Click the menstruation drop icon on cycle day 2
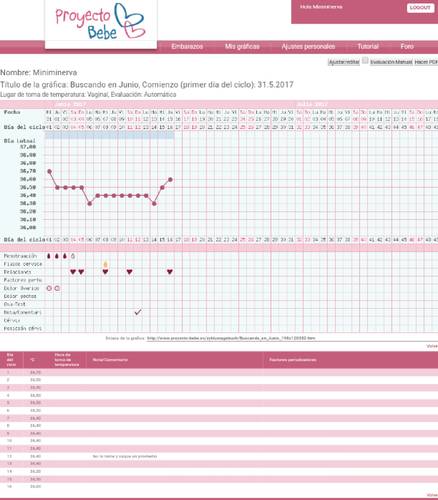 (57, 256)
